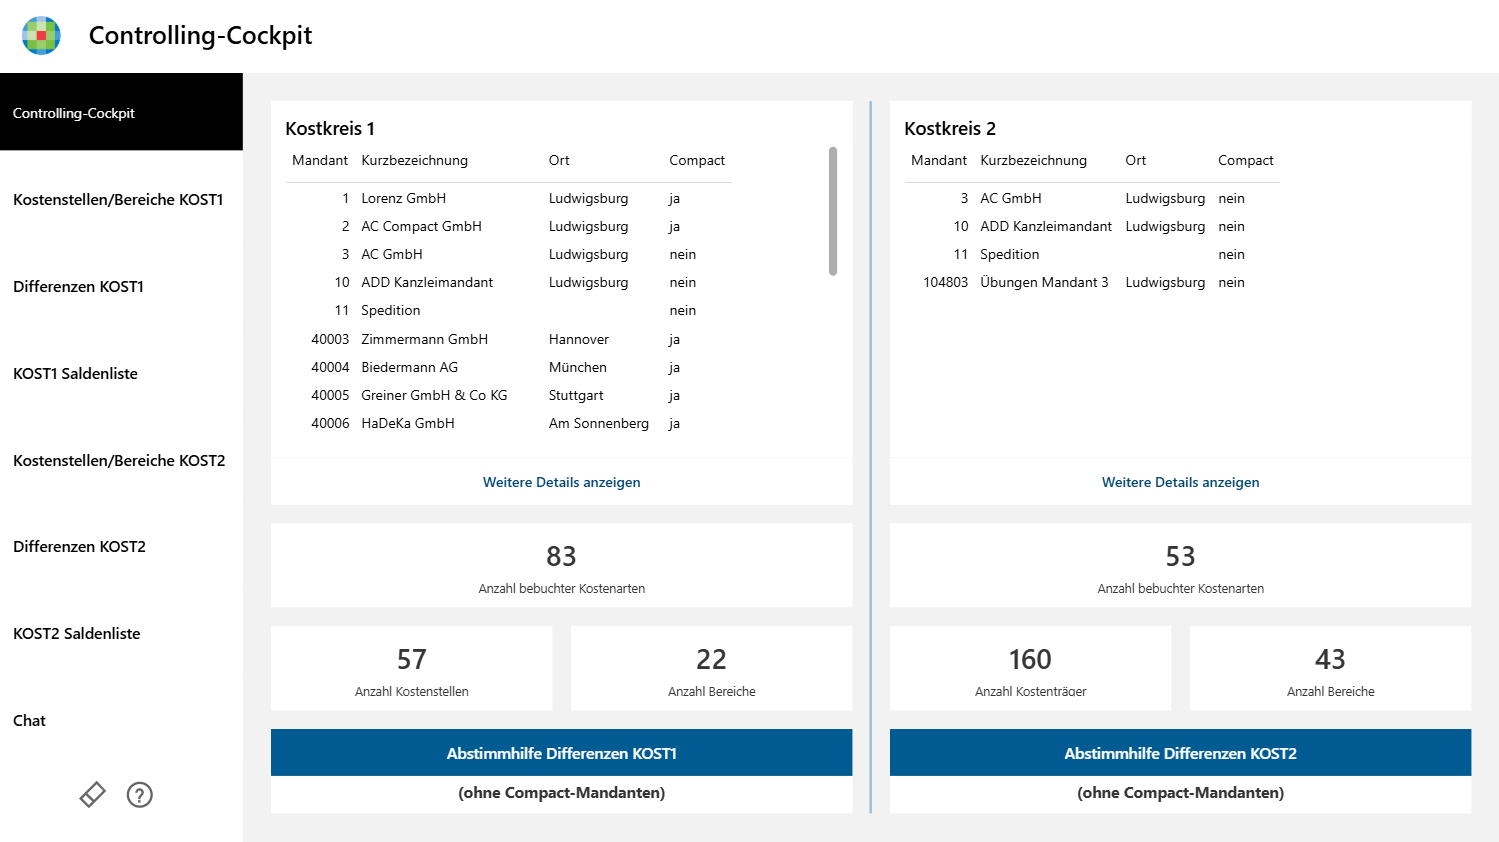Select AC GmbH in Kostkreis 2
1499x842 pixels.
click(x=1092, y=198)
